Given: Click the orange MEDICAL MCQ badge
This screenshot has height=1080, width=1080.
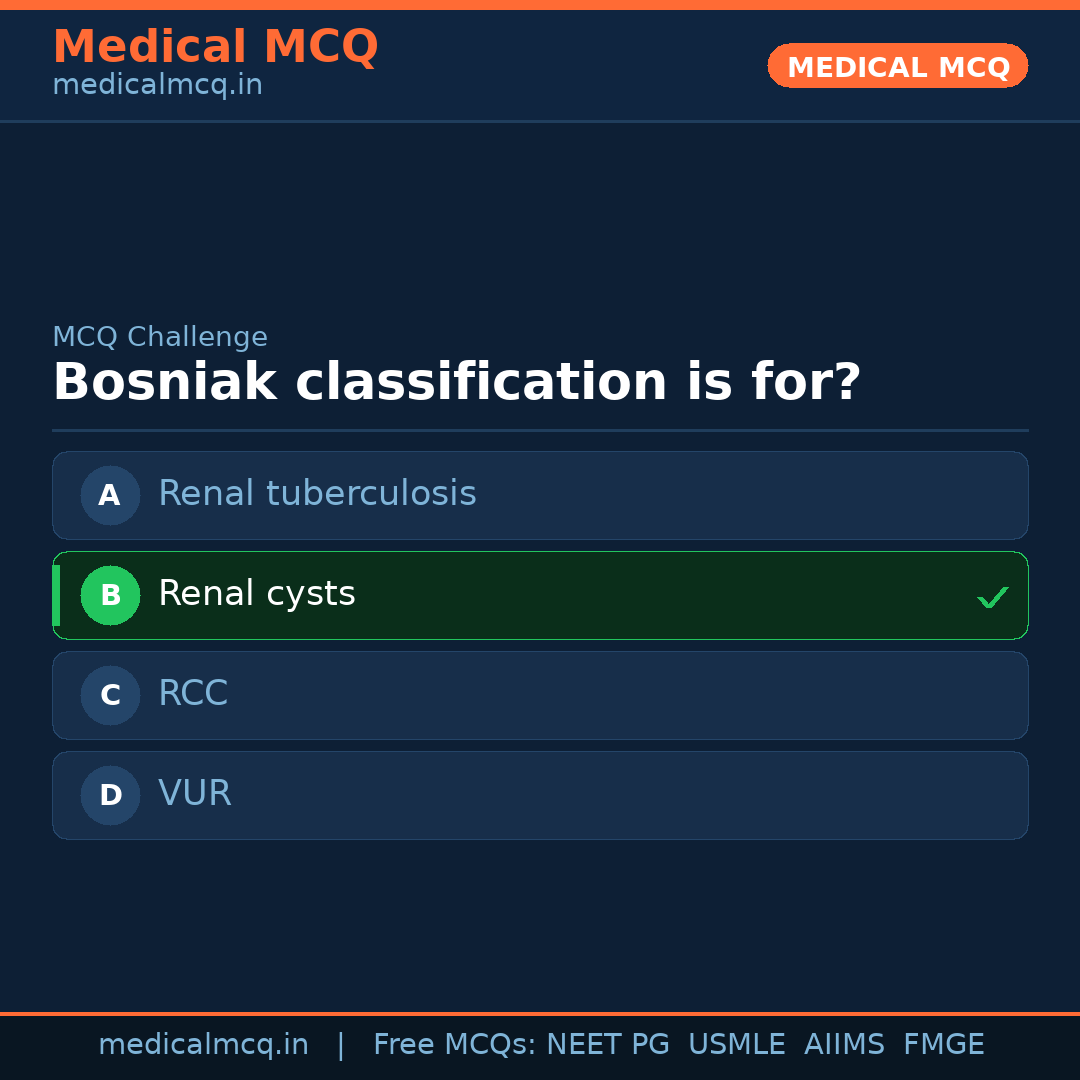Looking at the screenshot, I should coord(897,66).
